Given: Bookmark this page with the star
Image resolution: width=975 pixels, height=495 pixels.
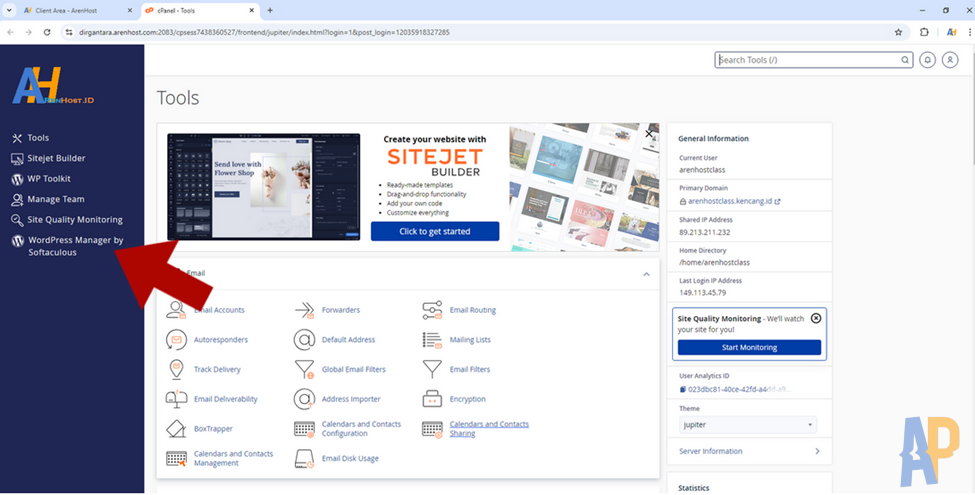Looking at the screenshot, I should click(898, 32).
